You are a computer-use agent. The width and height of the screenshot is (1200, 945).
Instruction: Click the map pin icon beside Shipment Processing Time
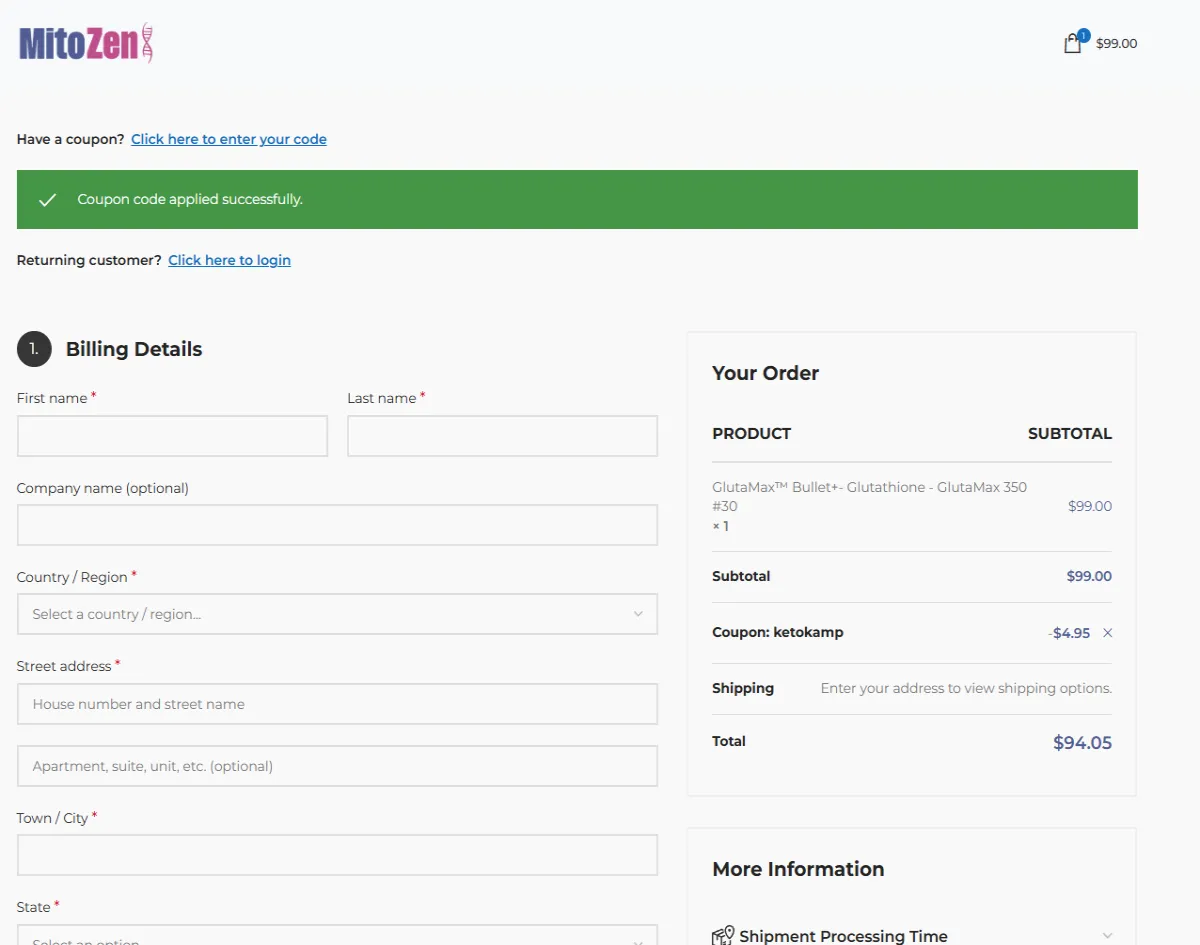point(723,936)
